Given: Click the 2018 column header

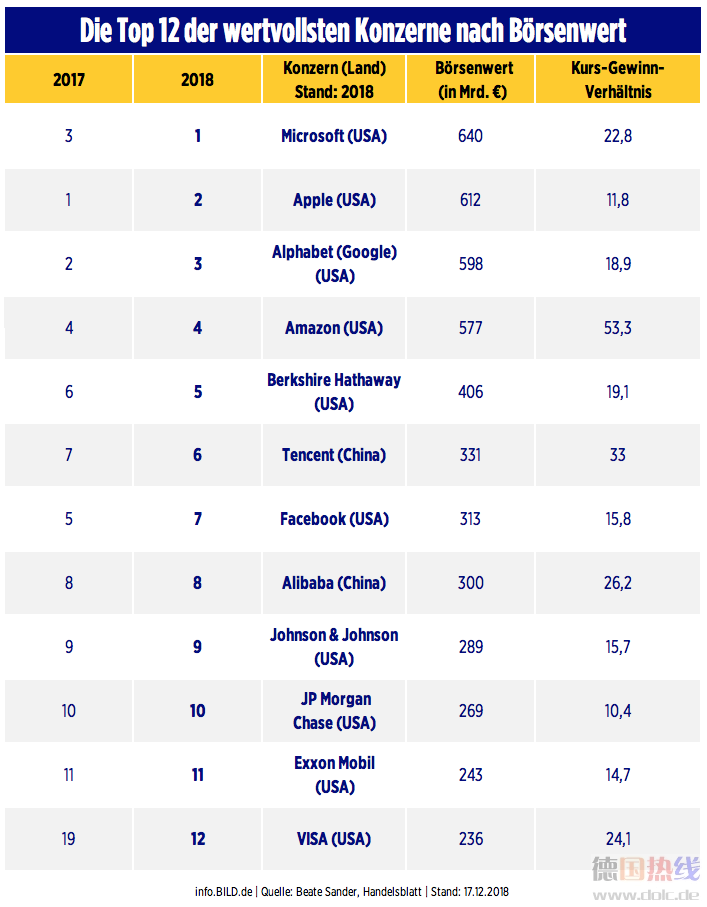Looking at the screenshot, I should coord(197,79).
